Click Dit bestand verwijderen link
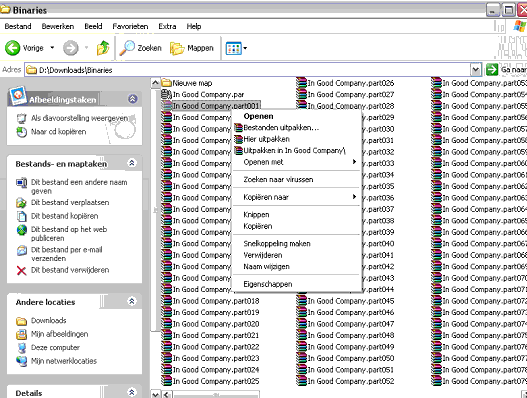 tap(70, 270)
